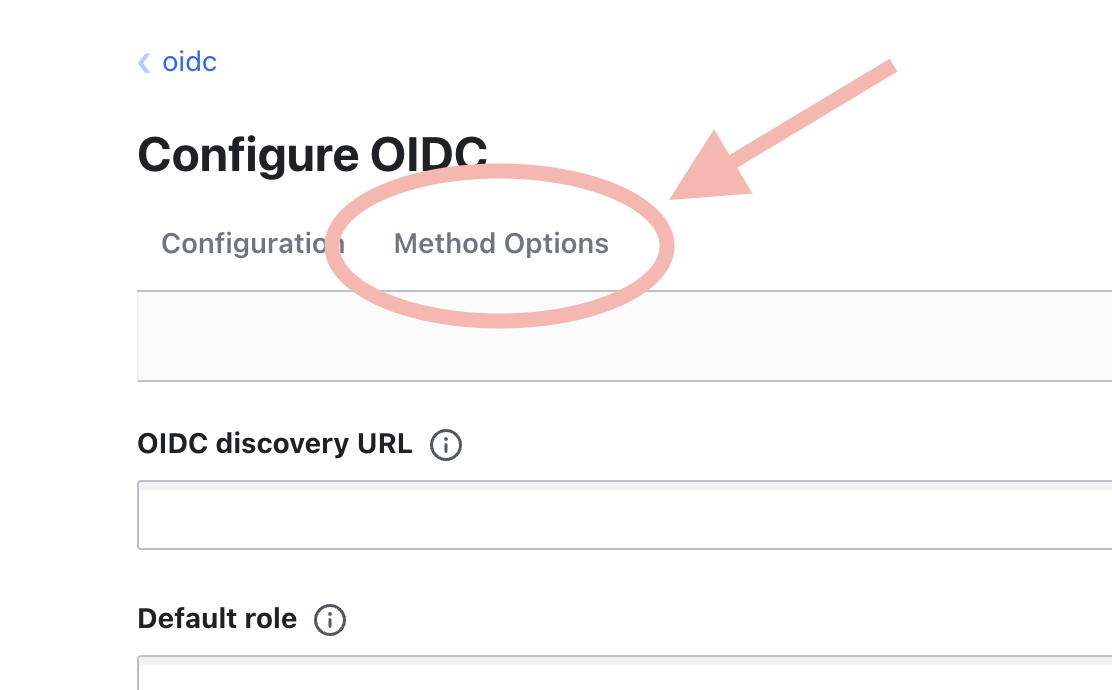The image size is (1112, 690).
Task: Open the Method Options tab
Action: click(x=501, y=244)
